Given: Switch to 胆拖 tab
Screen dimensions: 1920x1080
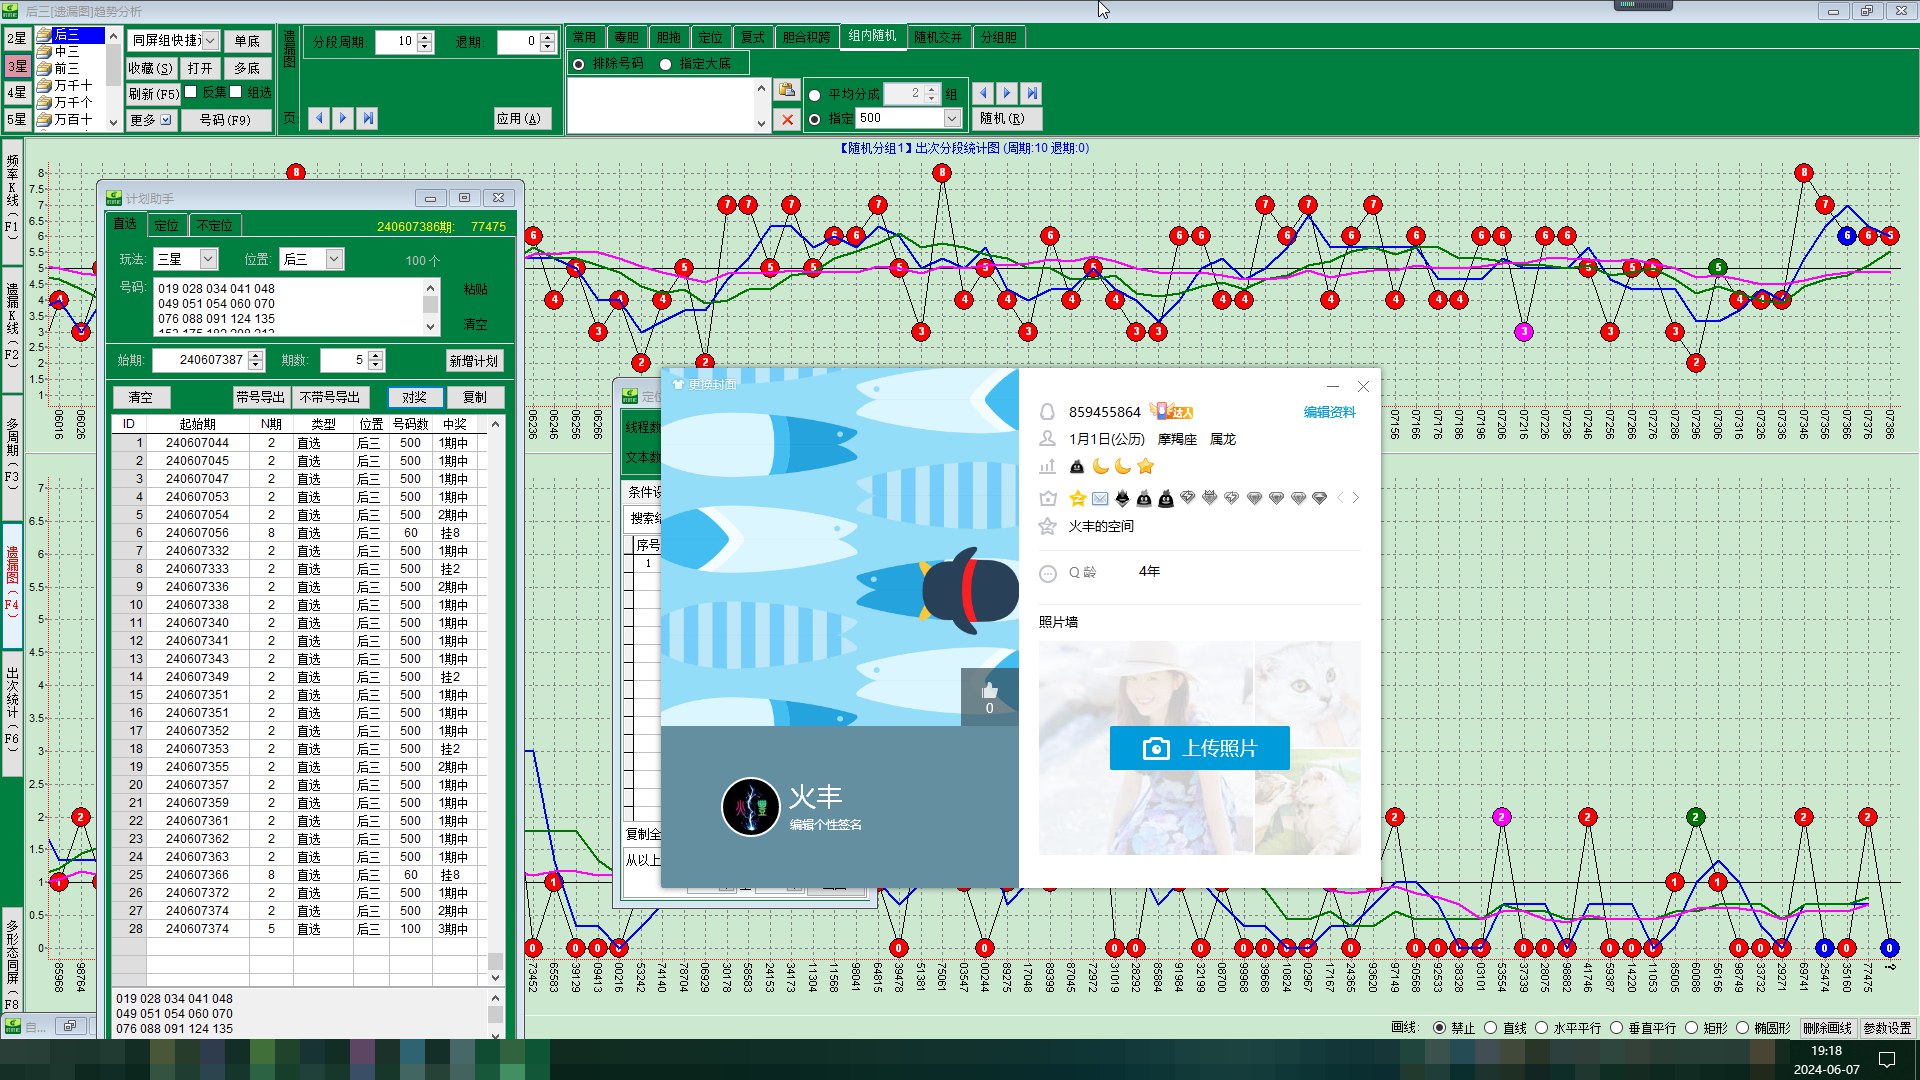Looking at the screenshot, I should (x=668, y=37).
